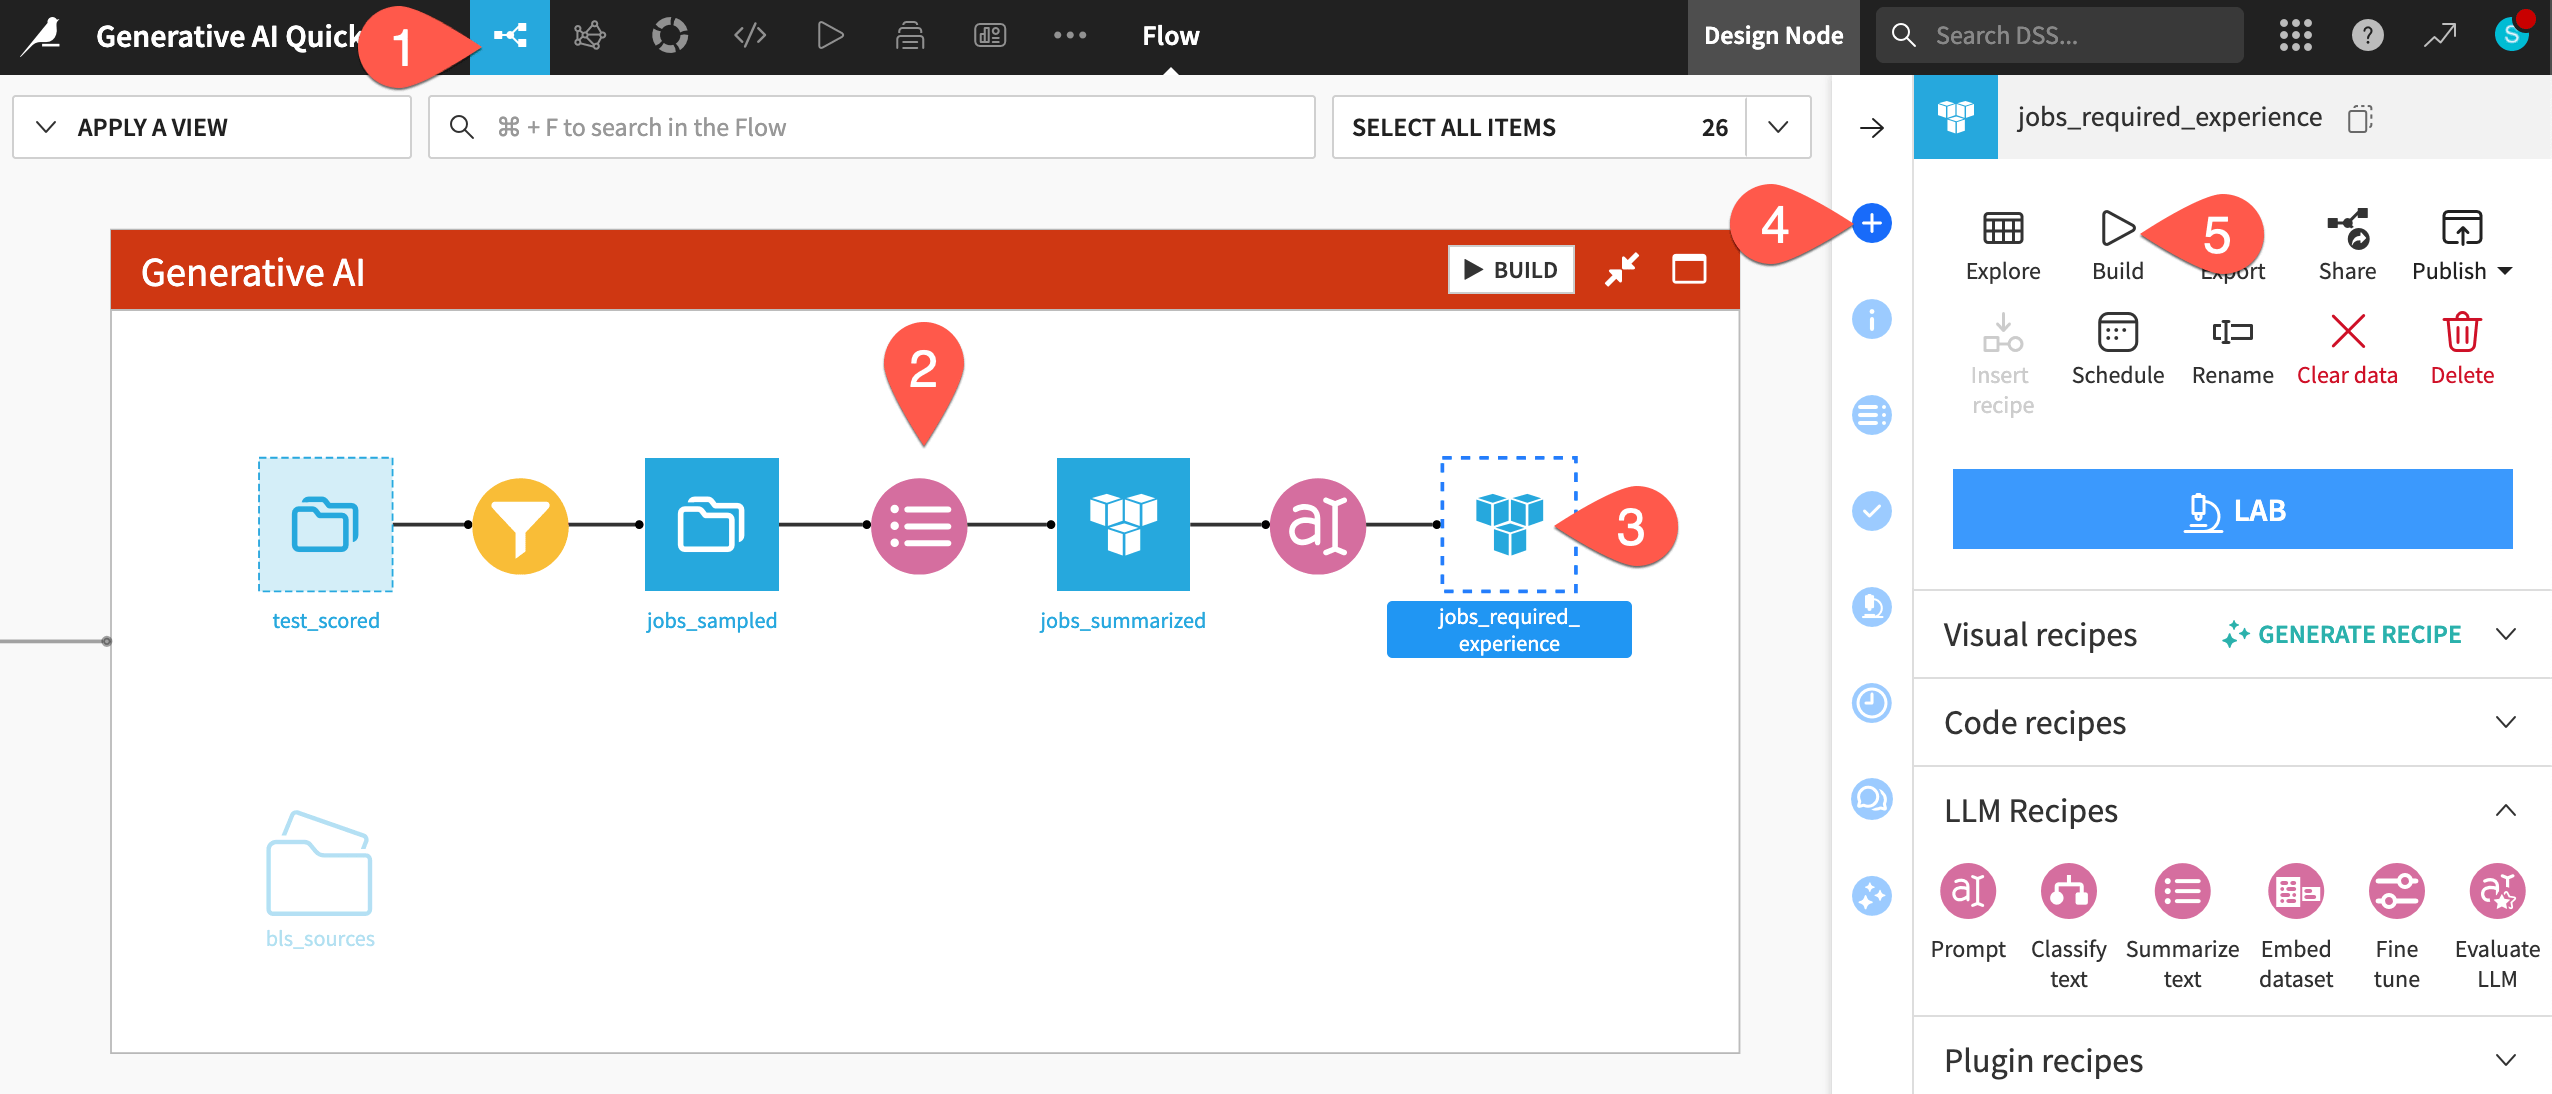Select the Classify text recipe icon
The width and height of the screenshot is (2552, 1094).
point(2069,892)
